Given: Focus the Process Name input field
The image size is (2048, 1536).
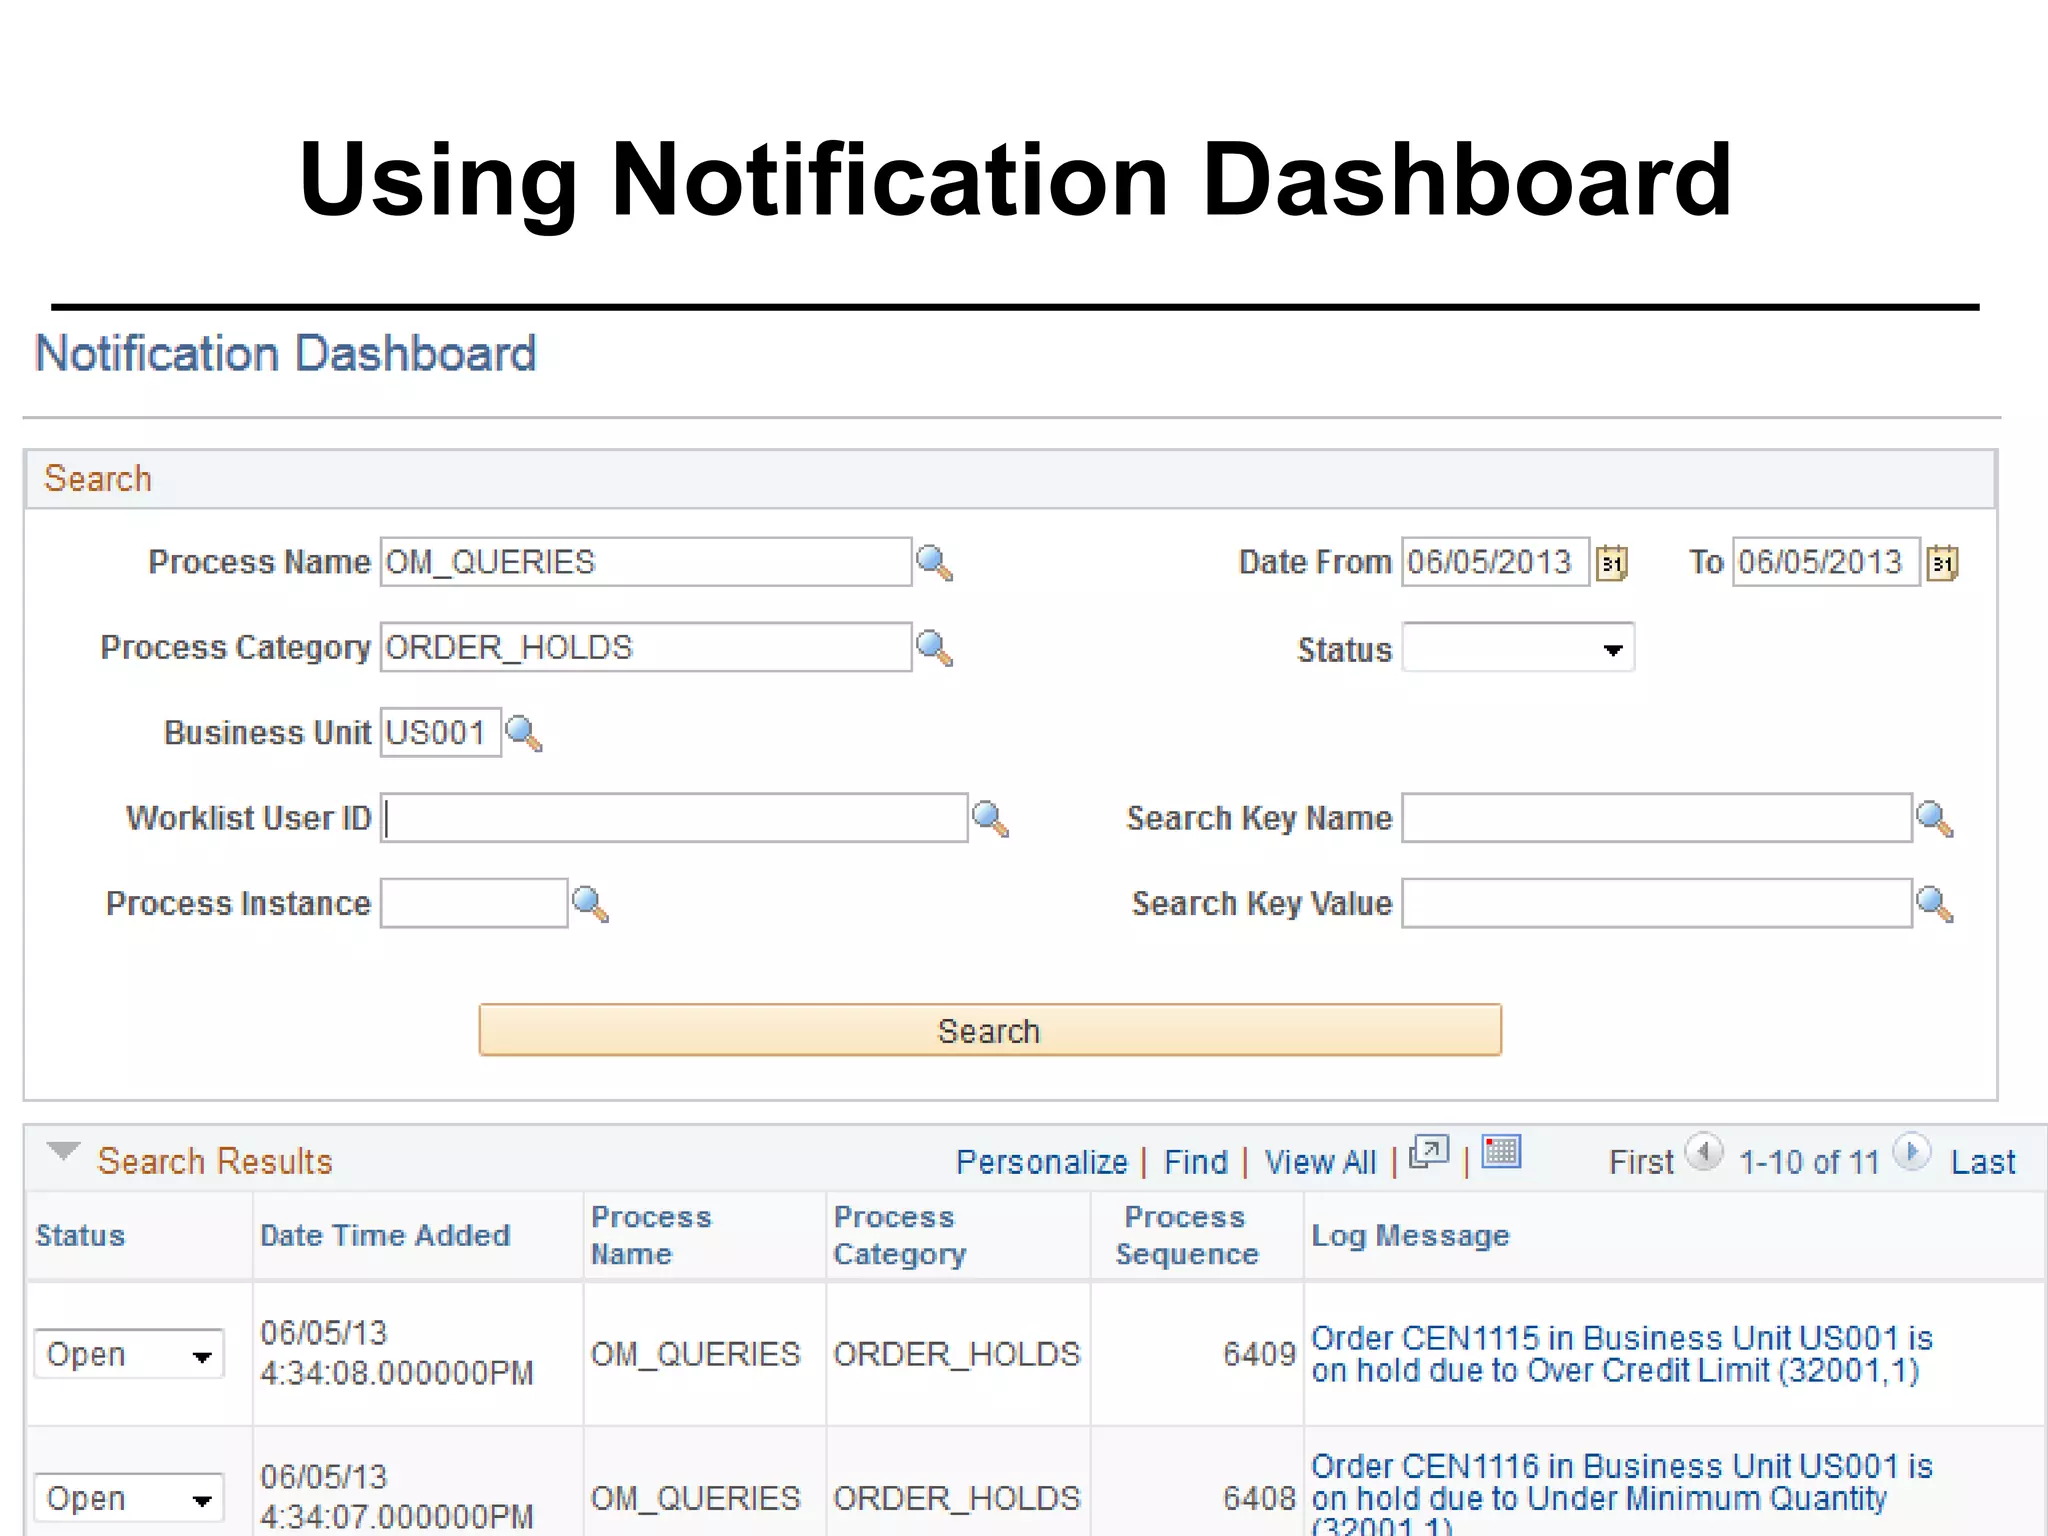Looking at the screenshot, I should coord(646,562).
